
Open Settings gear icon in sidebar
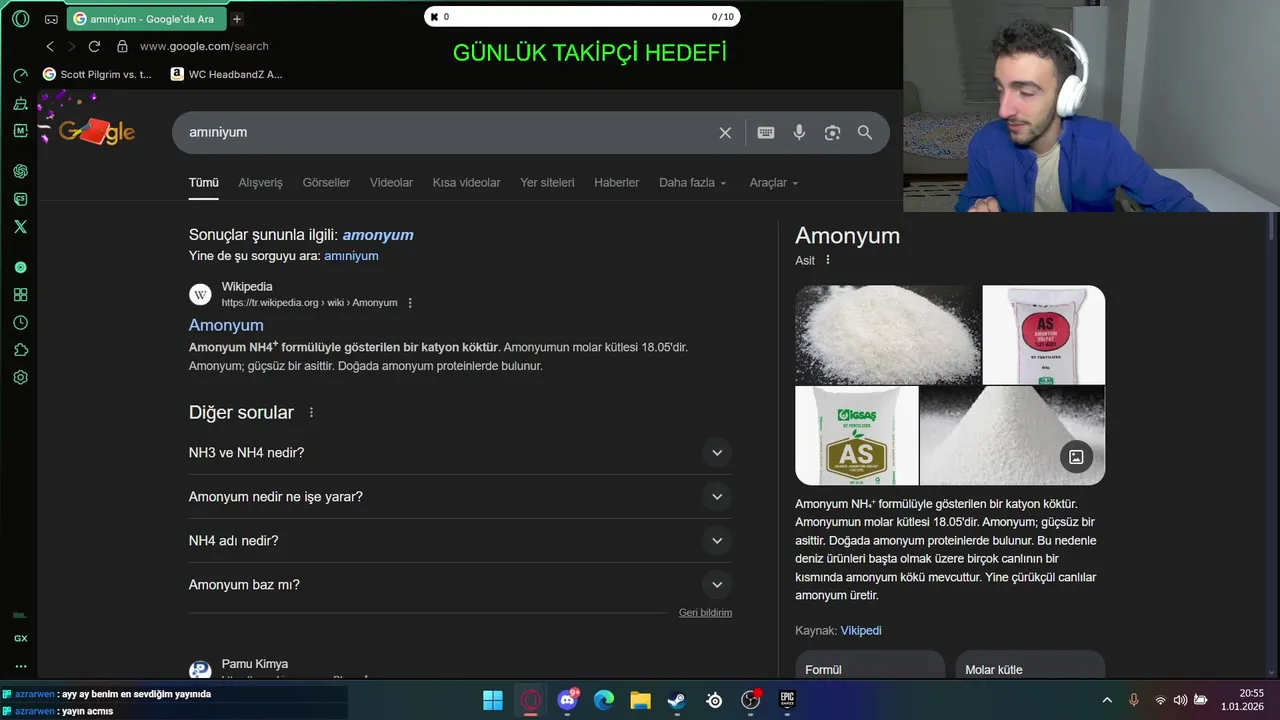[x=20, y=378]
